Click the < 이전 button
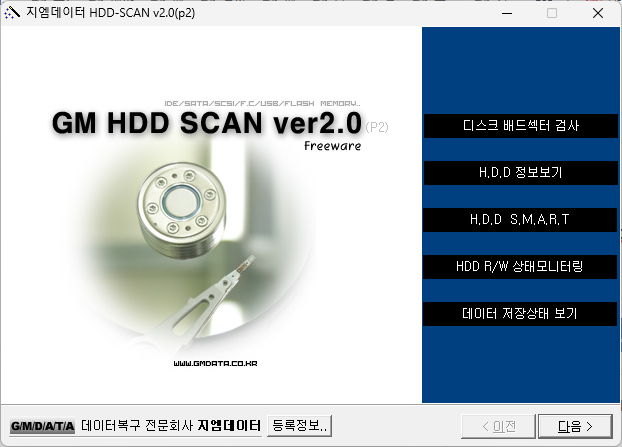The width and height of the screenshot is (622, 447). (498, 426)
